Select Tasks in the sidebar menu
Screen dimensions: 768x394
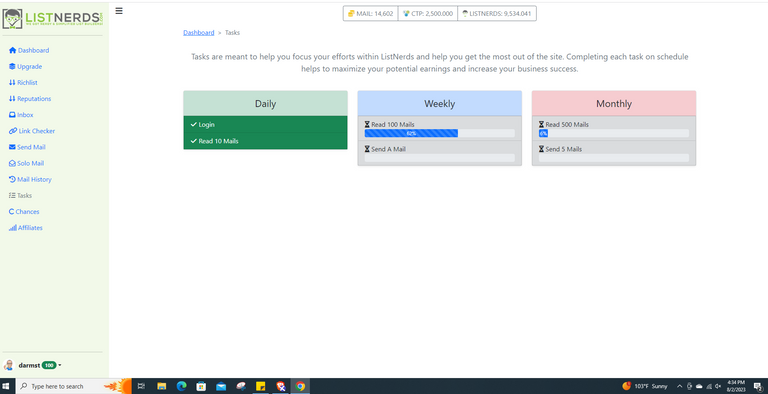click(20, 196)
